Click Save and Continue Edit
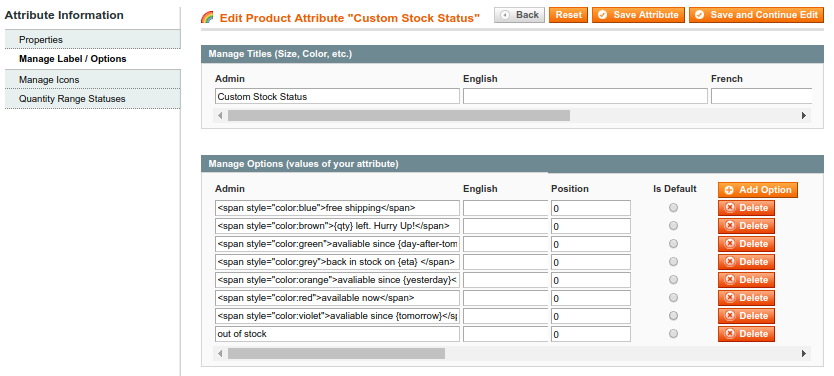Screen dimensions: 834x376 click(x=756, y=15)
